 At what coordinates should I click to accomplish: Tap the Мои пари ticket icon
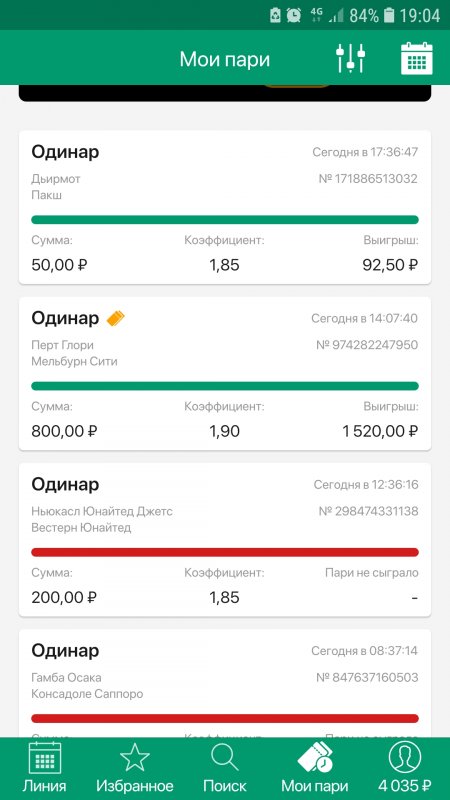tap(315, 757)
